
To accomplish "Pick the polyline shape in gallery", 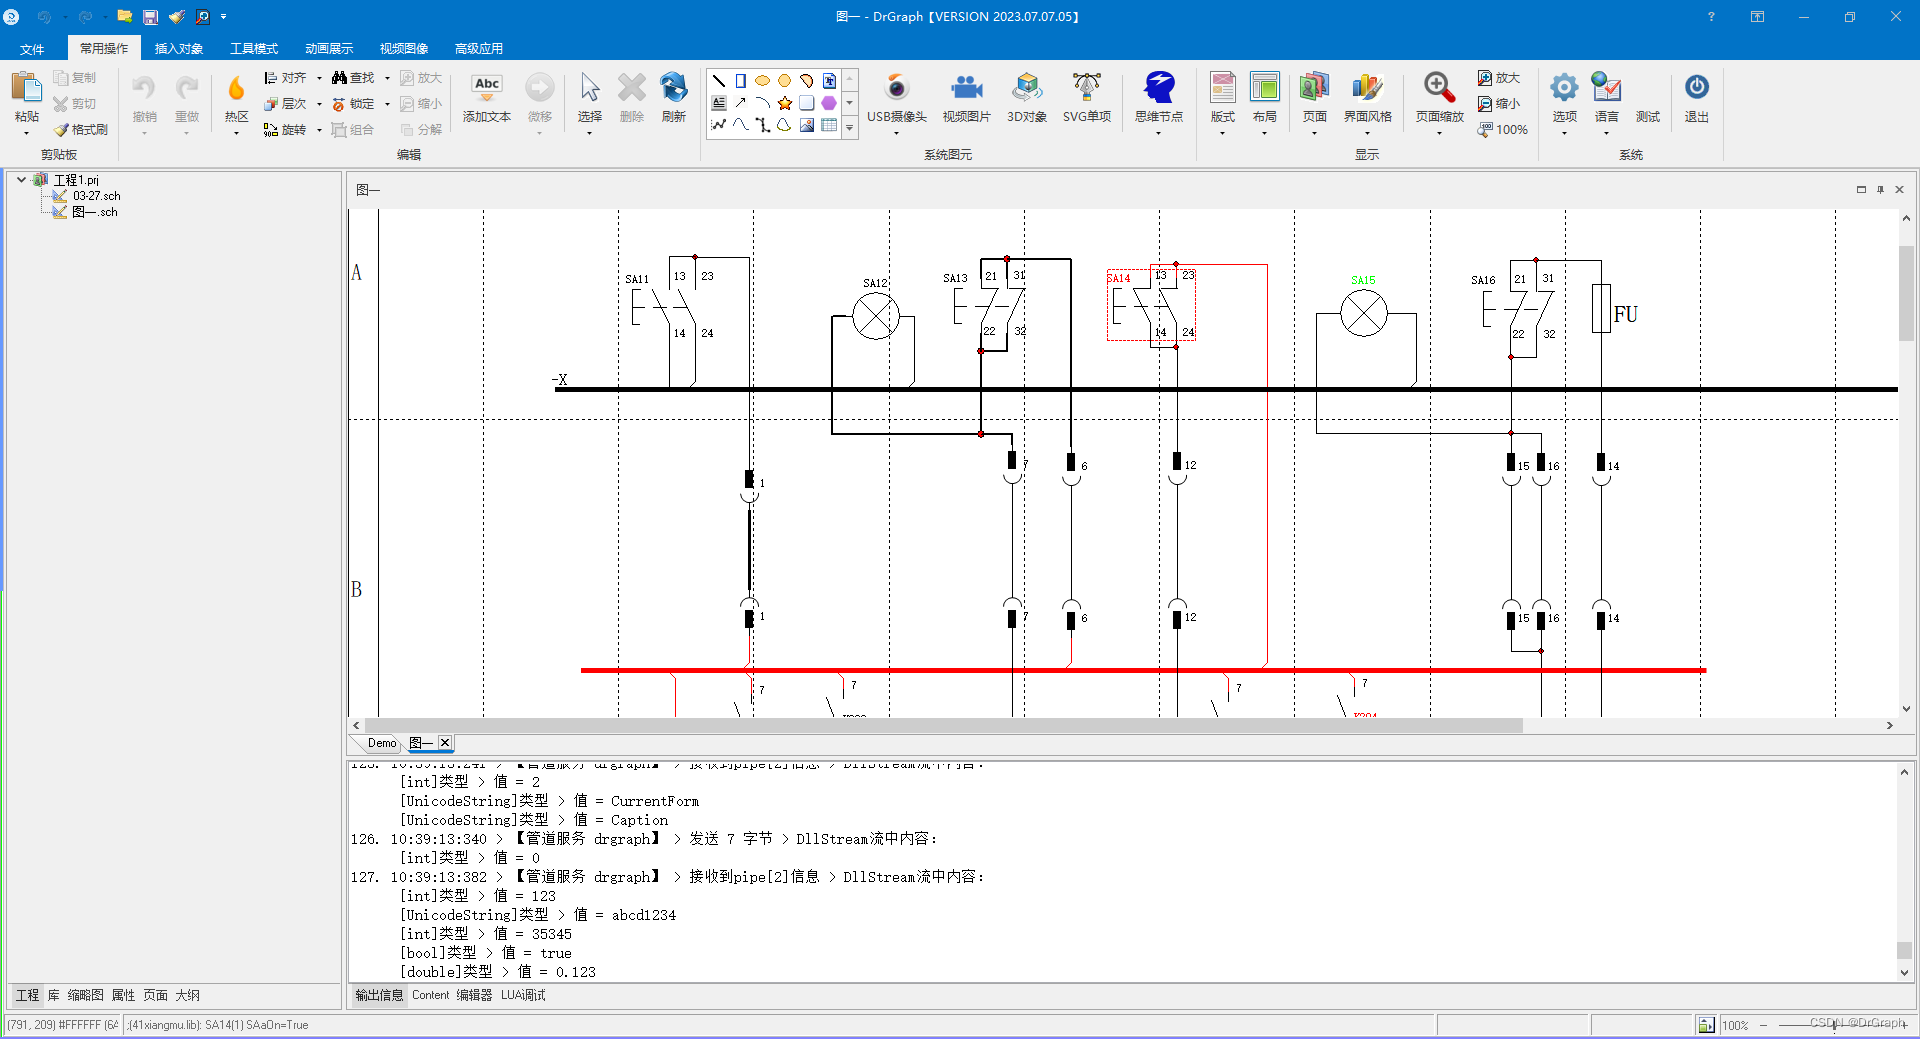I will coord(719,125).
